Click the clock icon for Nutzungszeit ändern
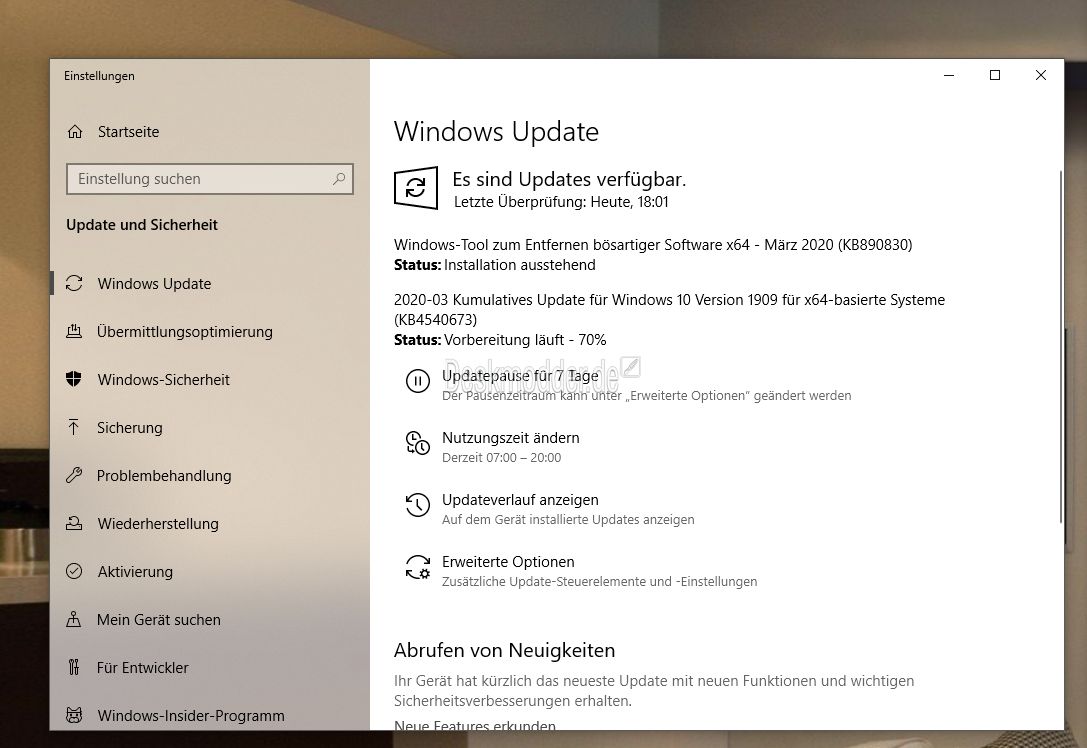This screenshot has height=748, width=1087. (x=417, y=443)
